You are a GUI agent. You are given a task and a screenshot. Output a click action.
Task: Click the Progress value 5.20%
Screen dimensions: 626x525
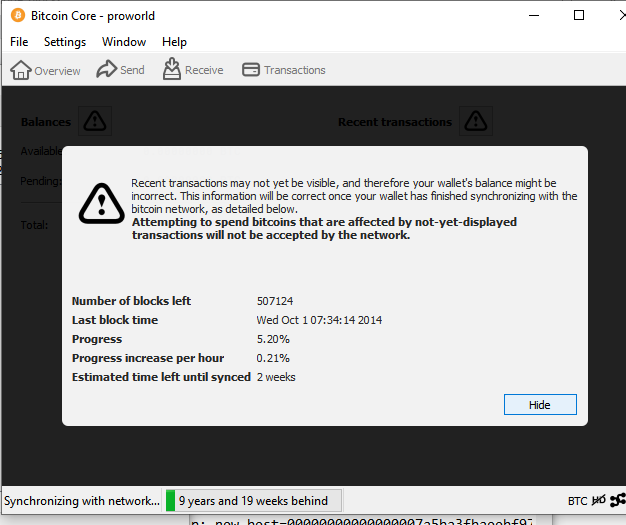[273, 339]
